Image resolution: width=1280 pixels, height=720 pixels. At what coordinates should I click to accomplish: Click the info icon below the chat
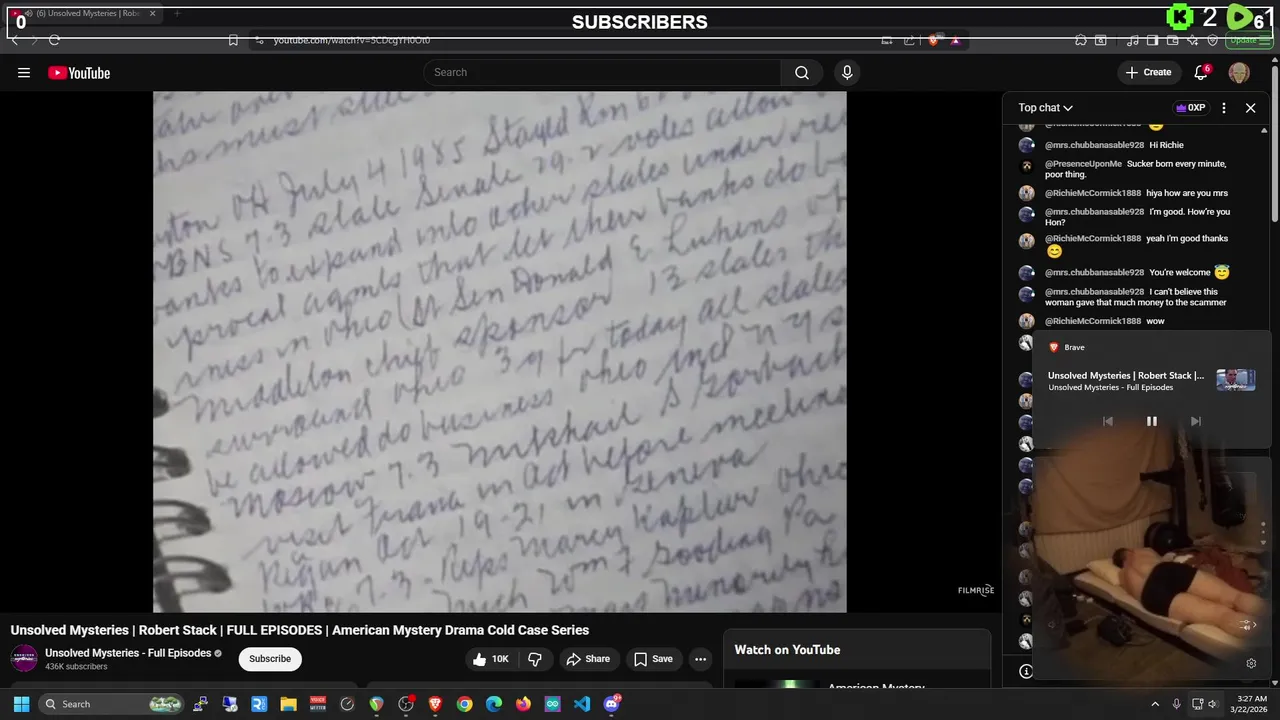pyautogui.click(x=1026, y=671)
